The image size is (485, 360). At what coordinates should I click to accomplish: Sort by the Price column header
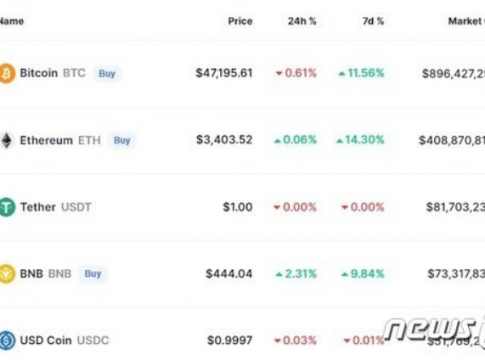point(240,21)
